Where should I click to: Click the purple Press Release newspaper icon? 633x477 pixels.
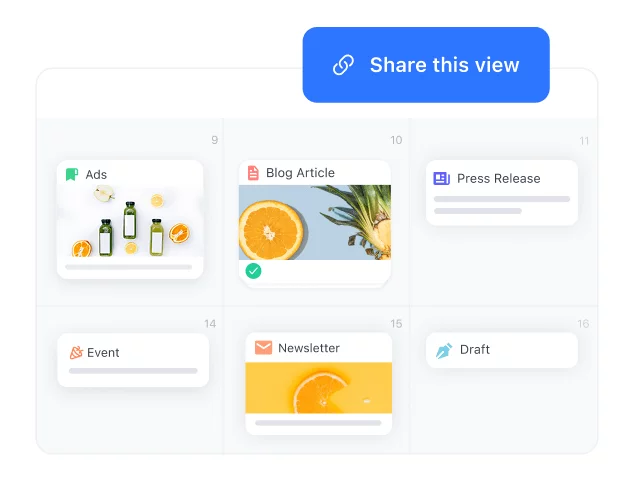click(441, 178)
